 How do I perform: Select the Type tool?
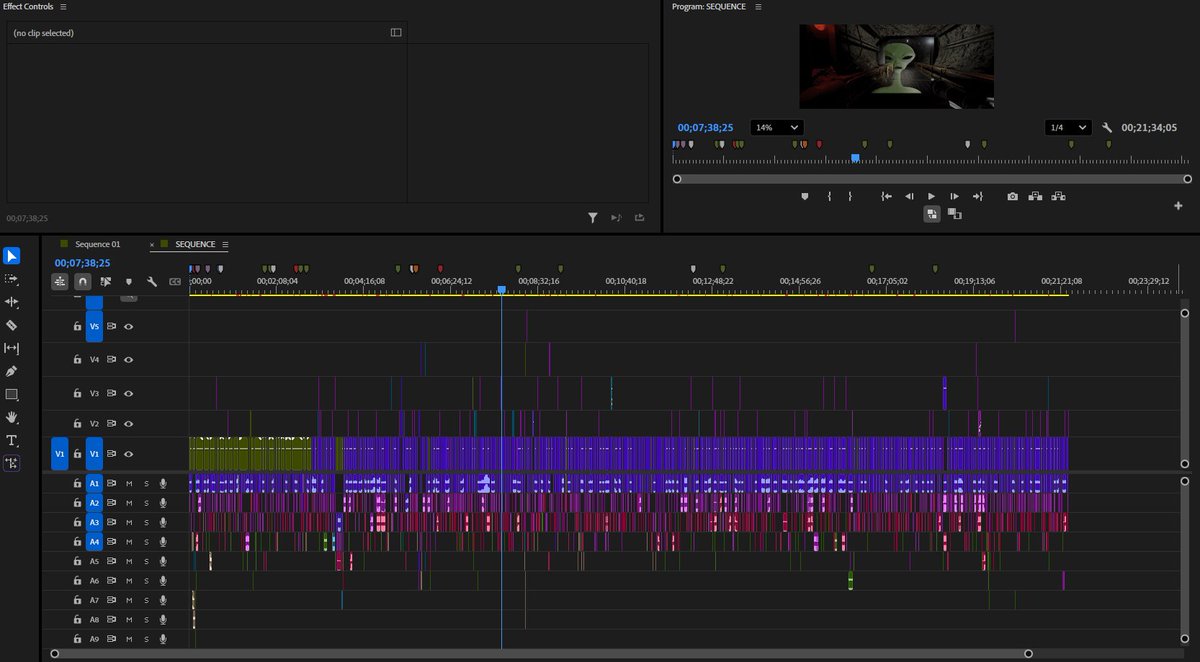[x=12, y=440]
